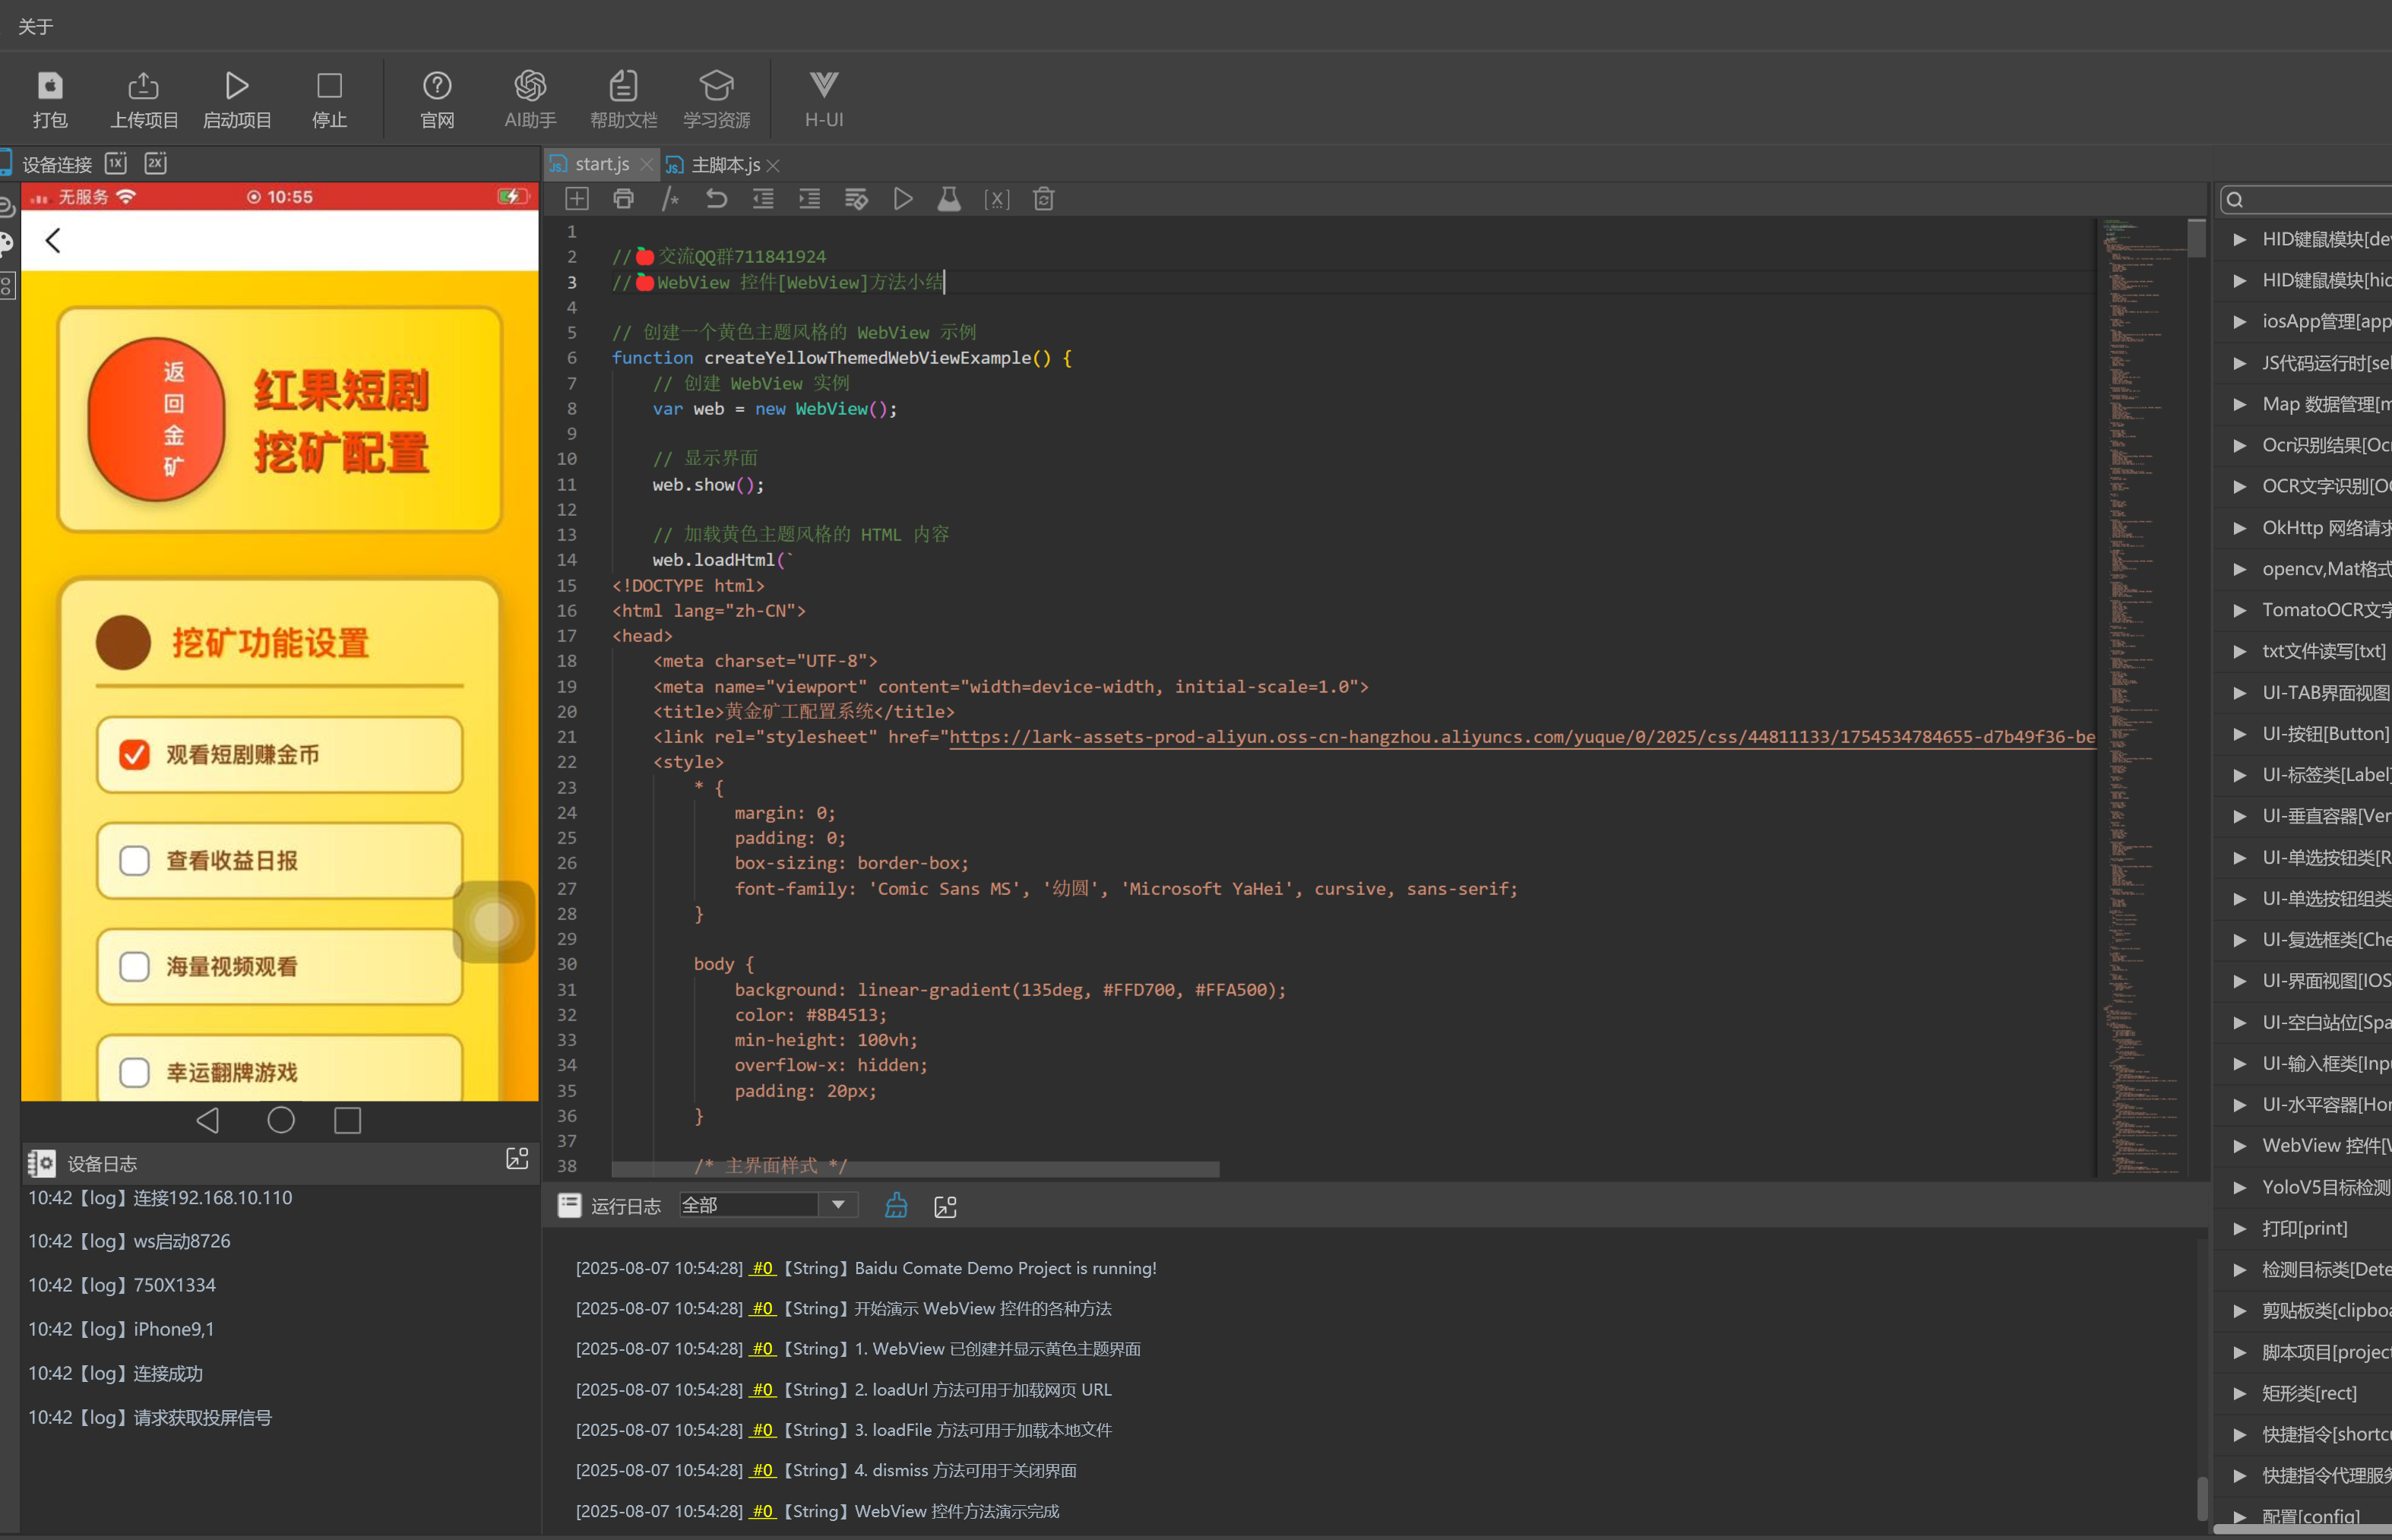
Task: Open the lark-assets stylesheet URL link
Action: tap(1522, 737)
